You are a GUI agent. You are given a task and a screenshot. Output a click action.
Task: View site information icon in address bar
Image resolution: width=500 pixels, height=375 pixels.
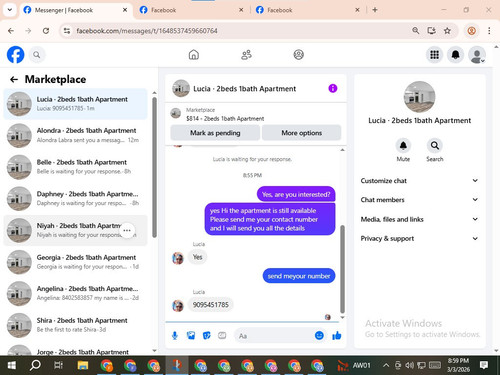(67, 31)
